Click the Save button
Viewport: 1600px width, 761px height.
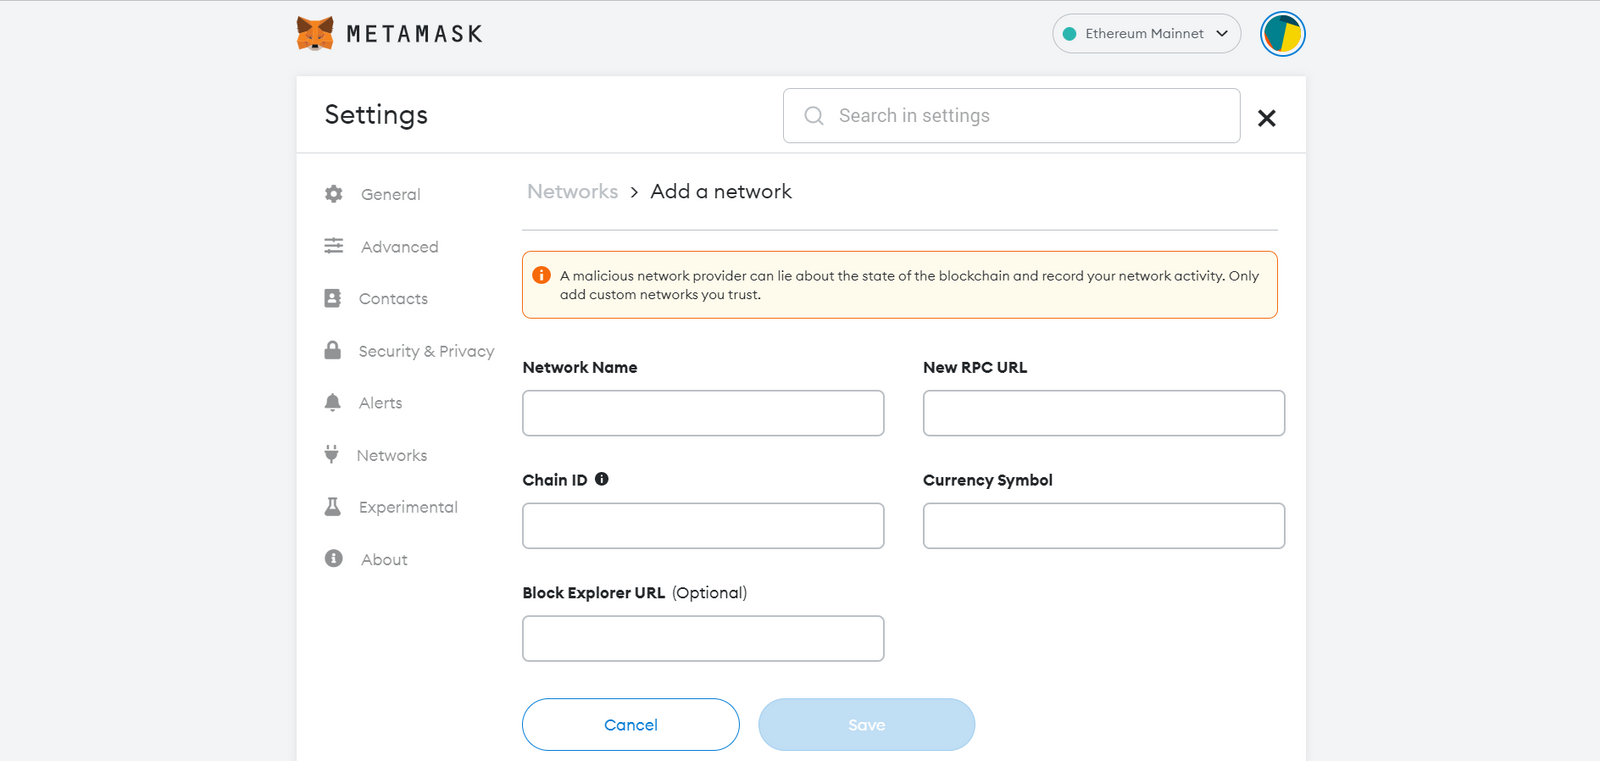pos(867,724)
